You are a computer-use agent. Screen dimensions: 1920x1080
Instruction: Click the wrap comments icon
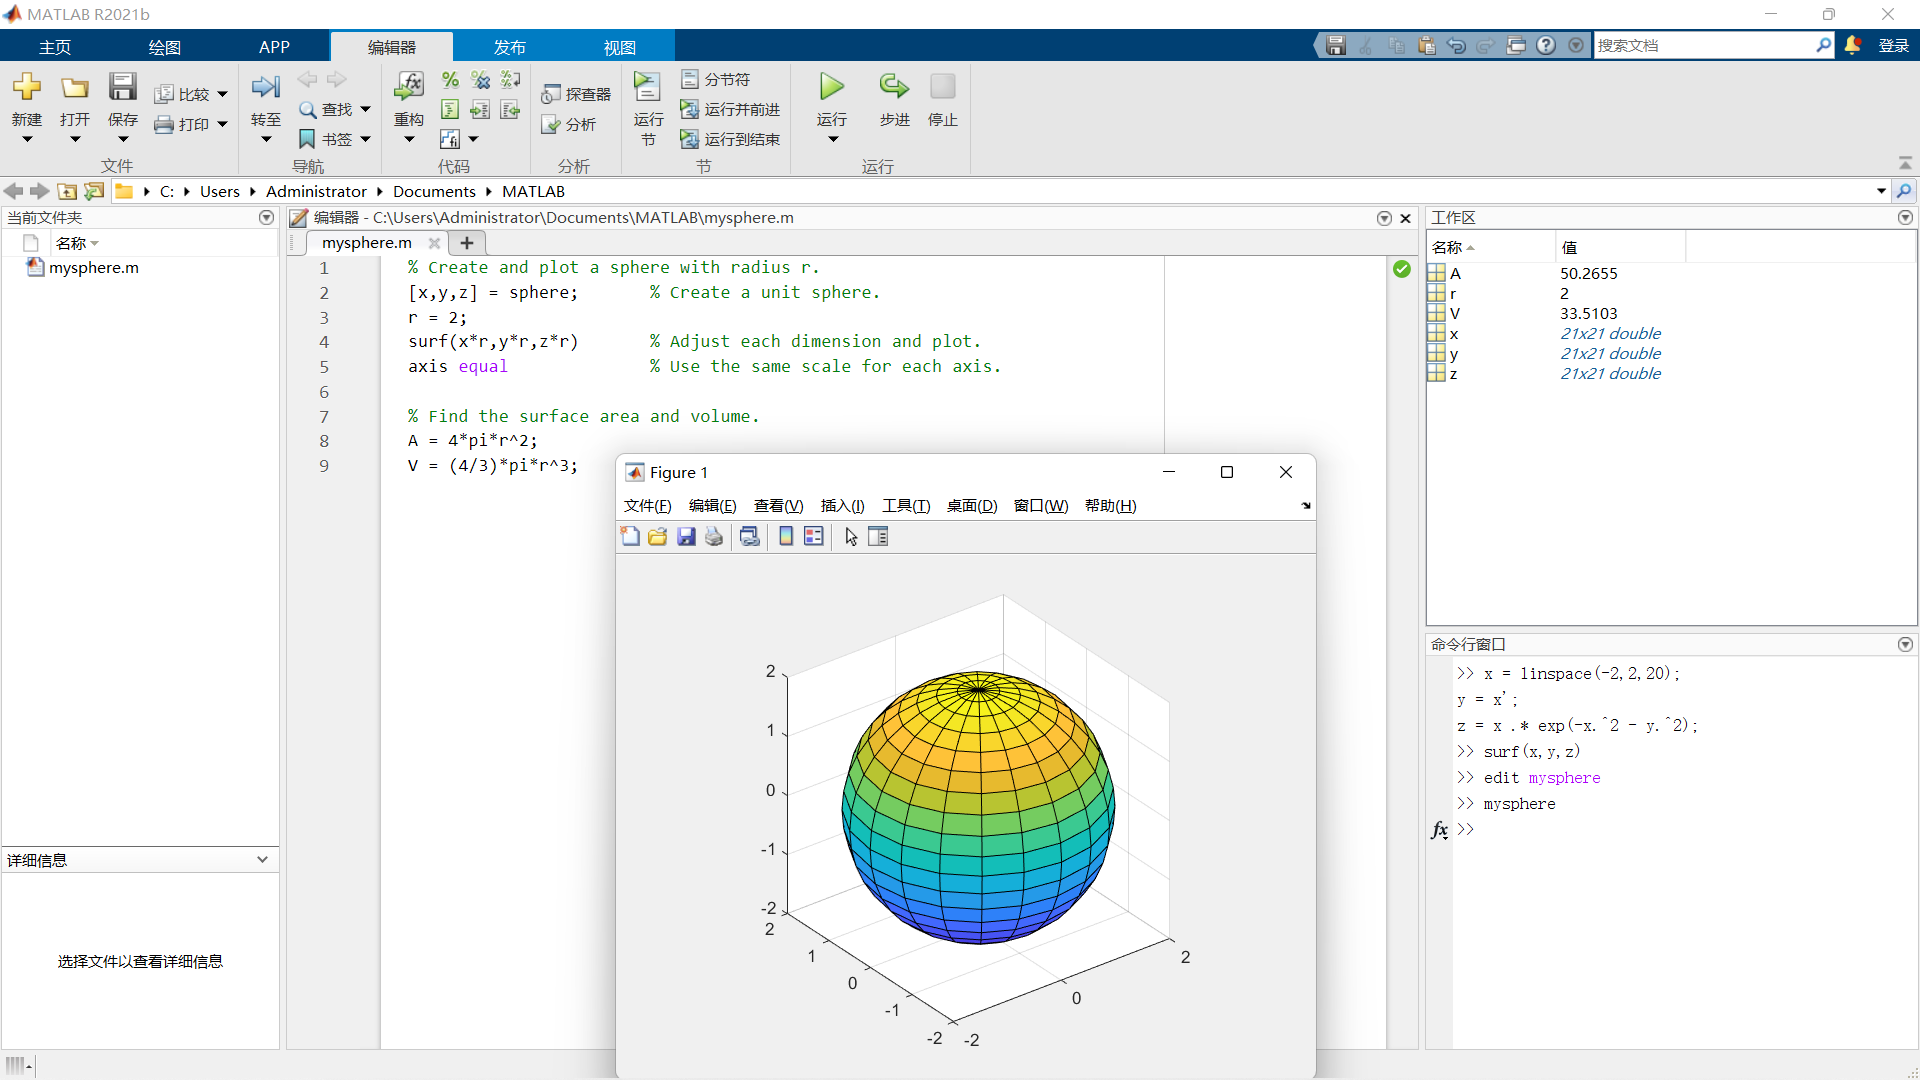click(x=511, y=80)
